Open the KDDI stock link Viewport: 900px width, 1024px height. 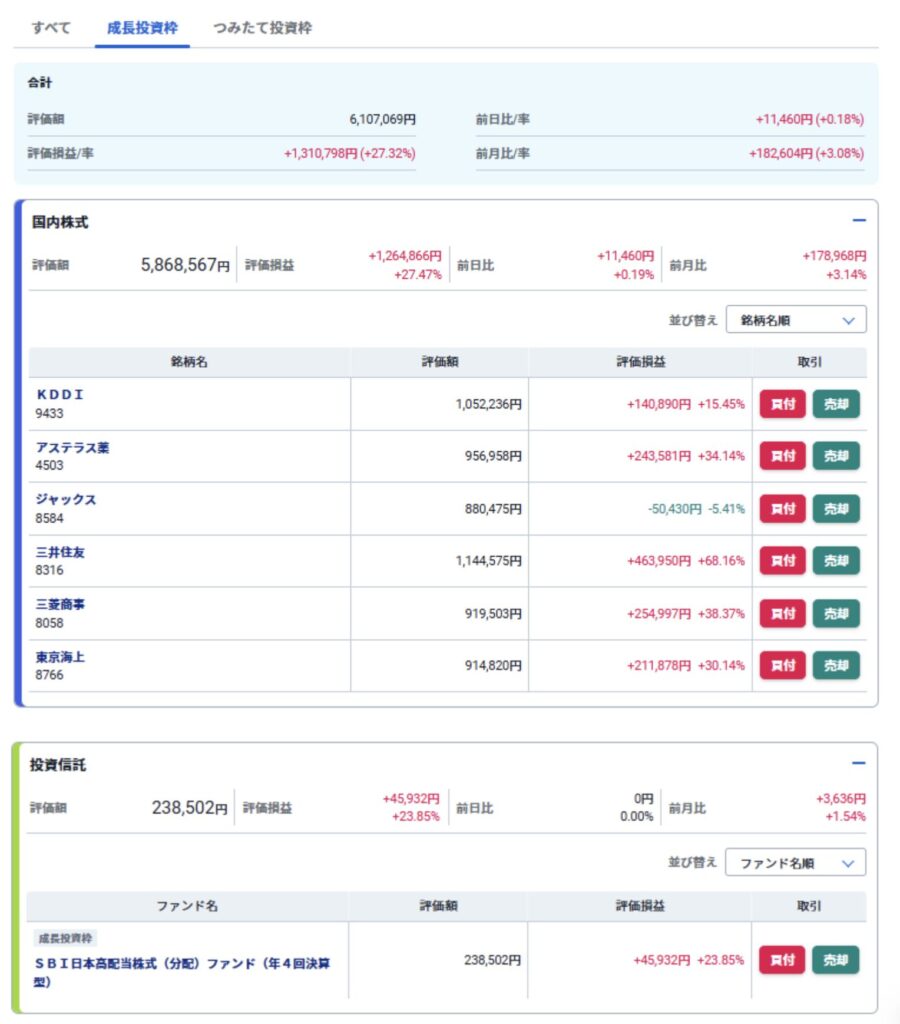tap(60, 395)
